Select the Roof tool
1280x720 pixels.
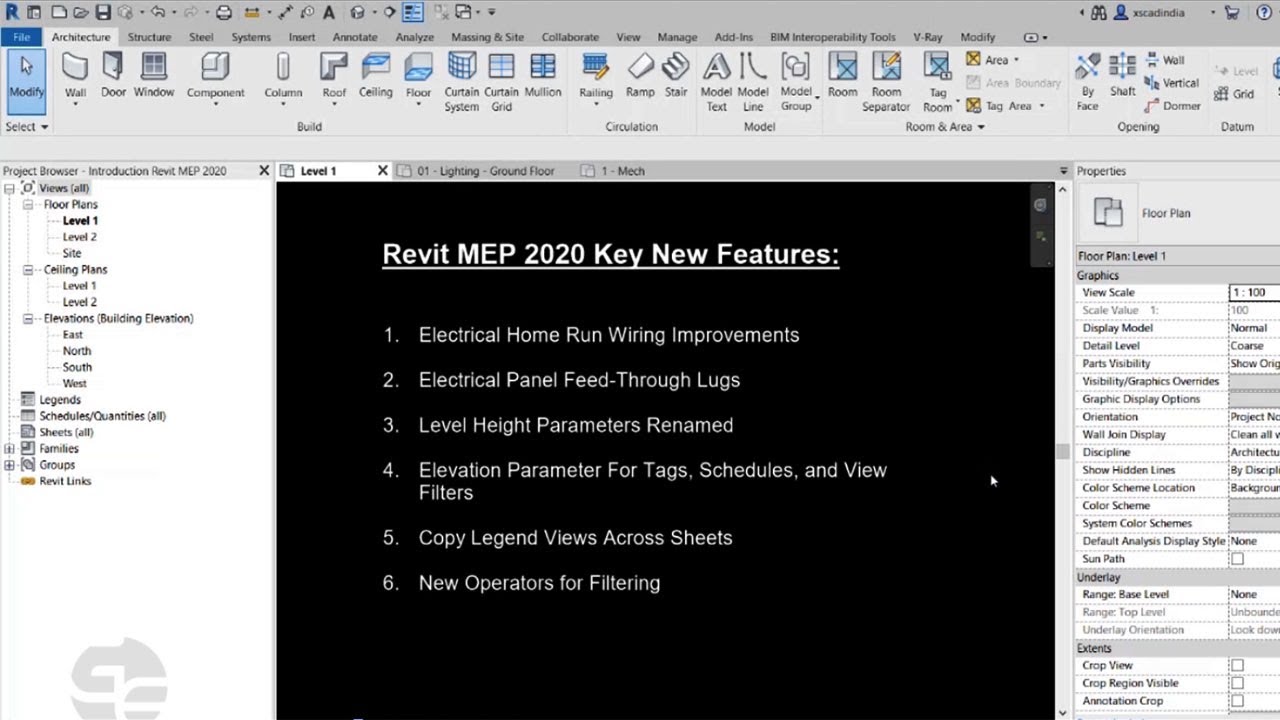(334, 78)
